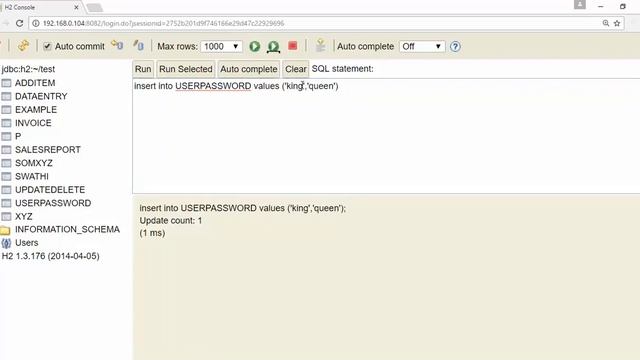
Task: Click the bookmark star icon
Action: coord(617,23)
